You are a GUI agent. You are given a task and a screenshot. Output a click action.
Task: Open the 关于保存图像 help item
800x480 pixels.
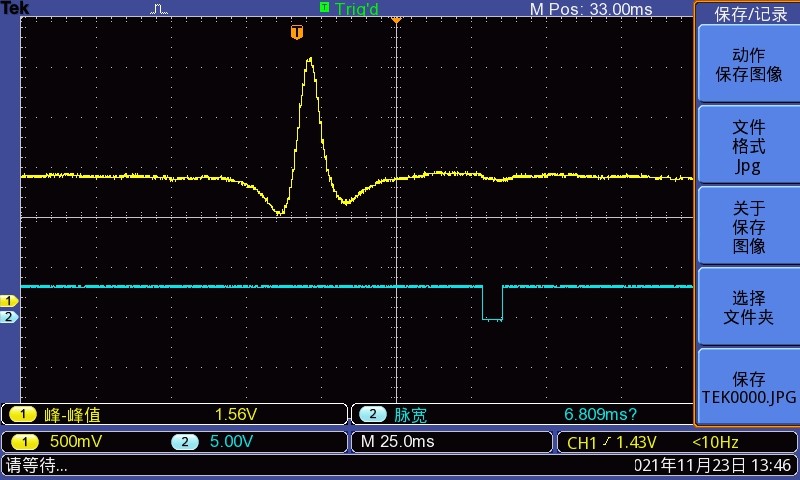748,227
